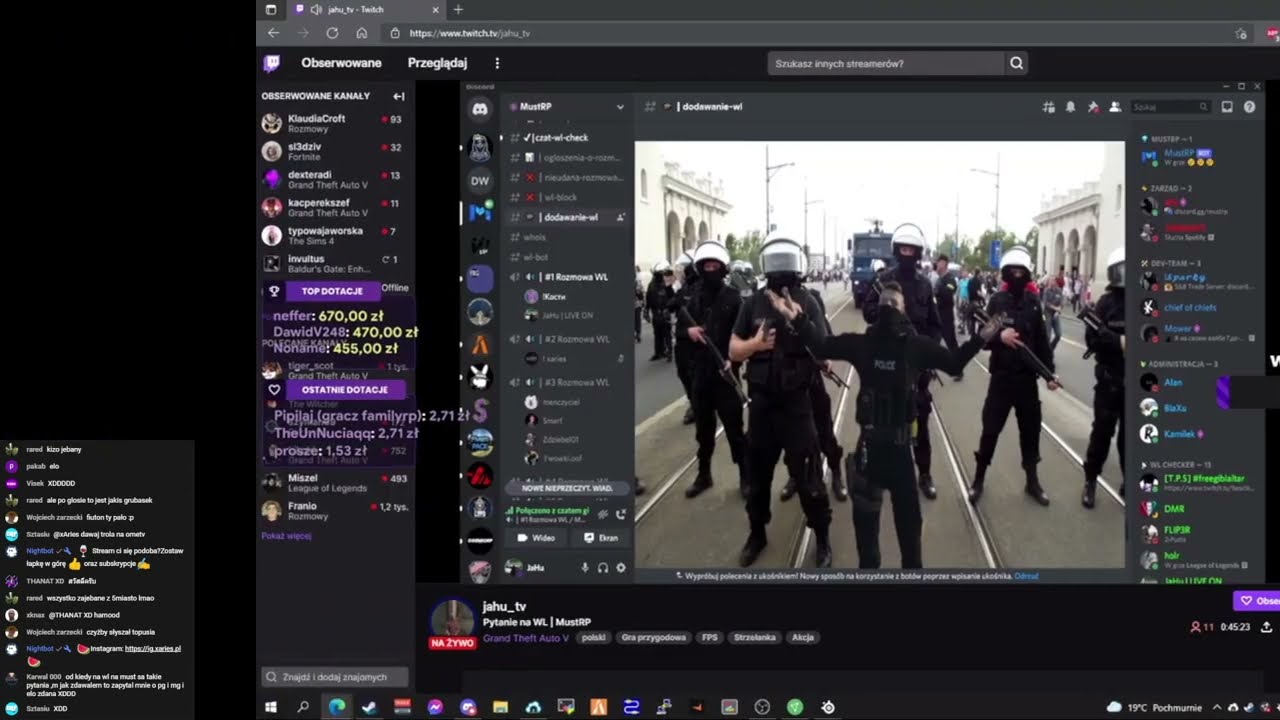Viewport: 1280px width, 720px height.
Task: Turn on Wideo in voice panel
Action: tap(537, 538)
